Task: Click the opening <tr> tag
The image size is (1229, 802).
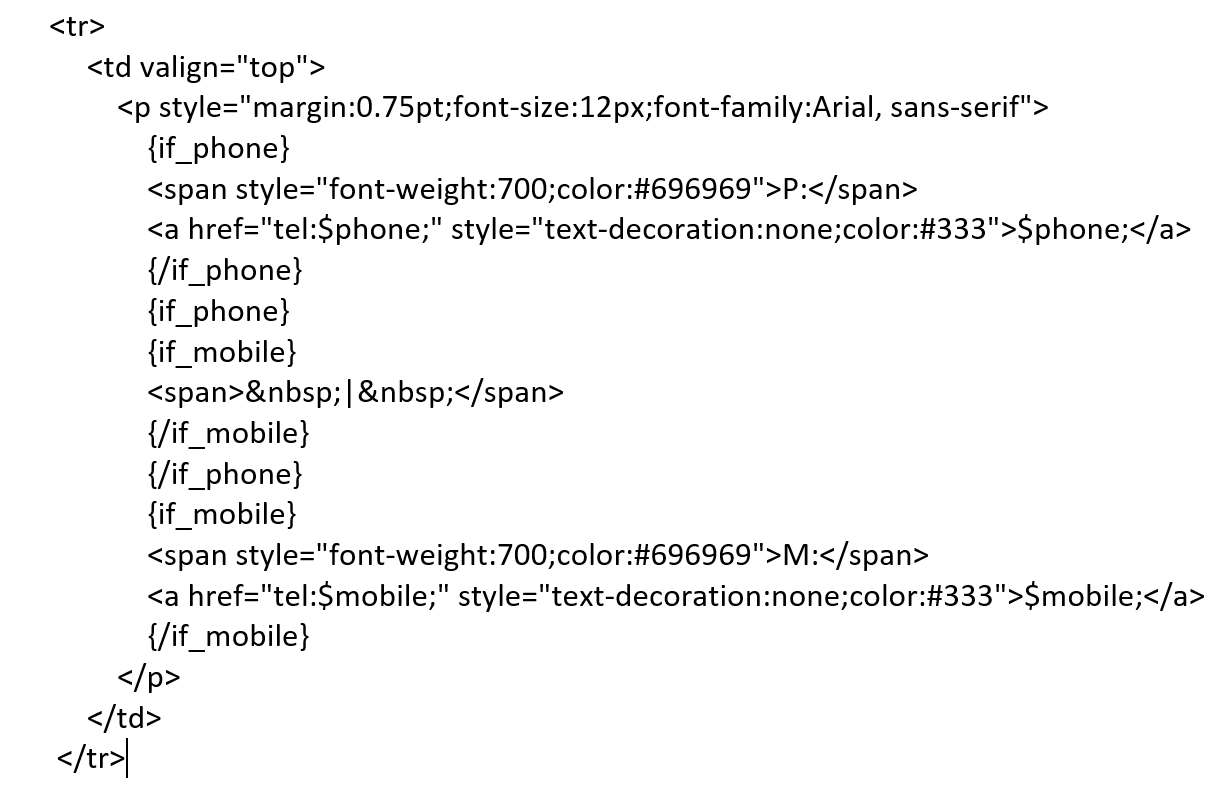Action: pyautogui.click(x=77, y=26)
